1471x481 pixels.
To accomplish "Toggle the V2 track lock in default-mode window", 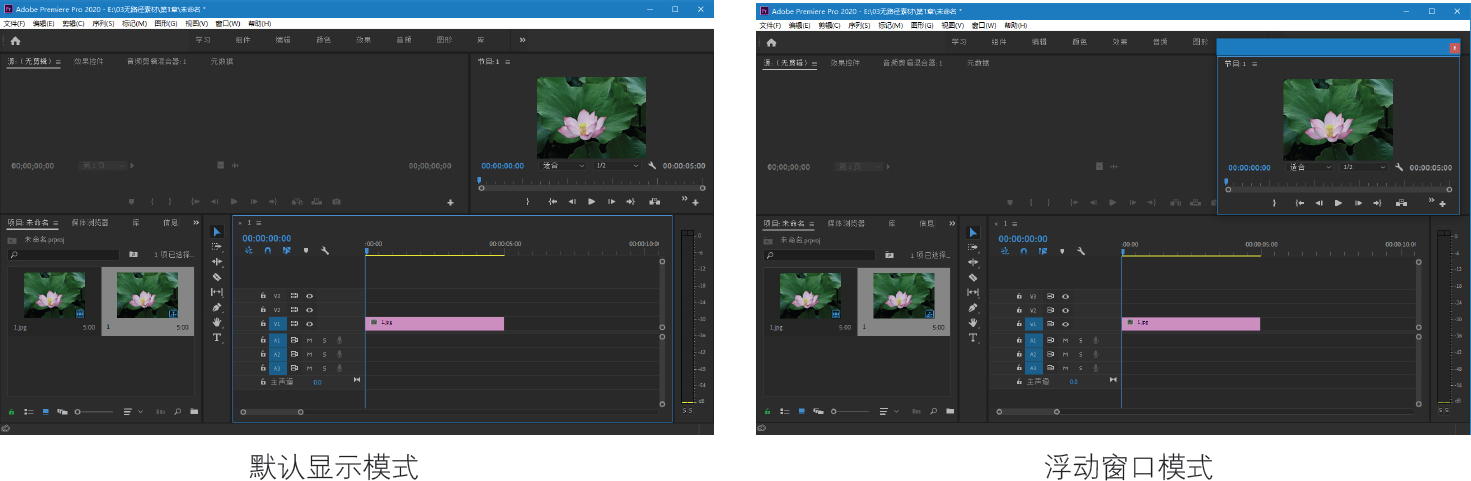I will (263, 310).
